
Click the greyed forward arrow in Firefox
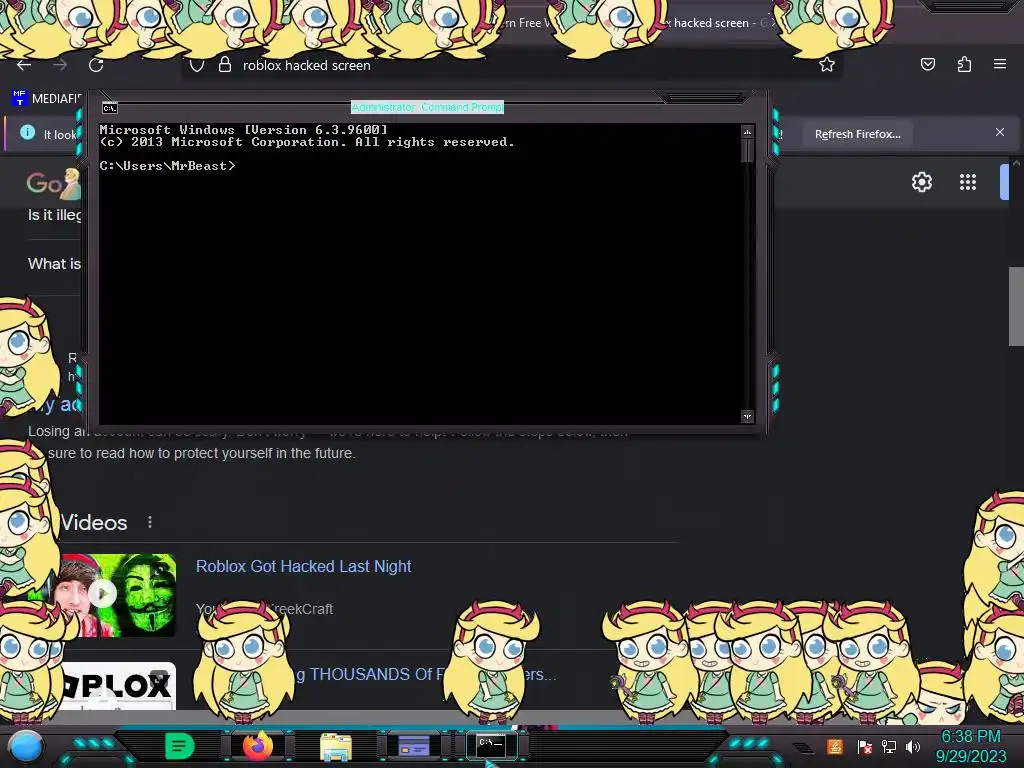click(60, 65)
